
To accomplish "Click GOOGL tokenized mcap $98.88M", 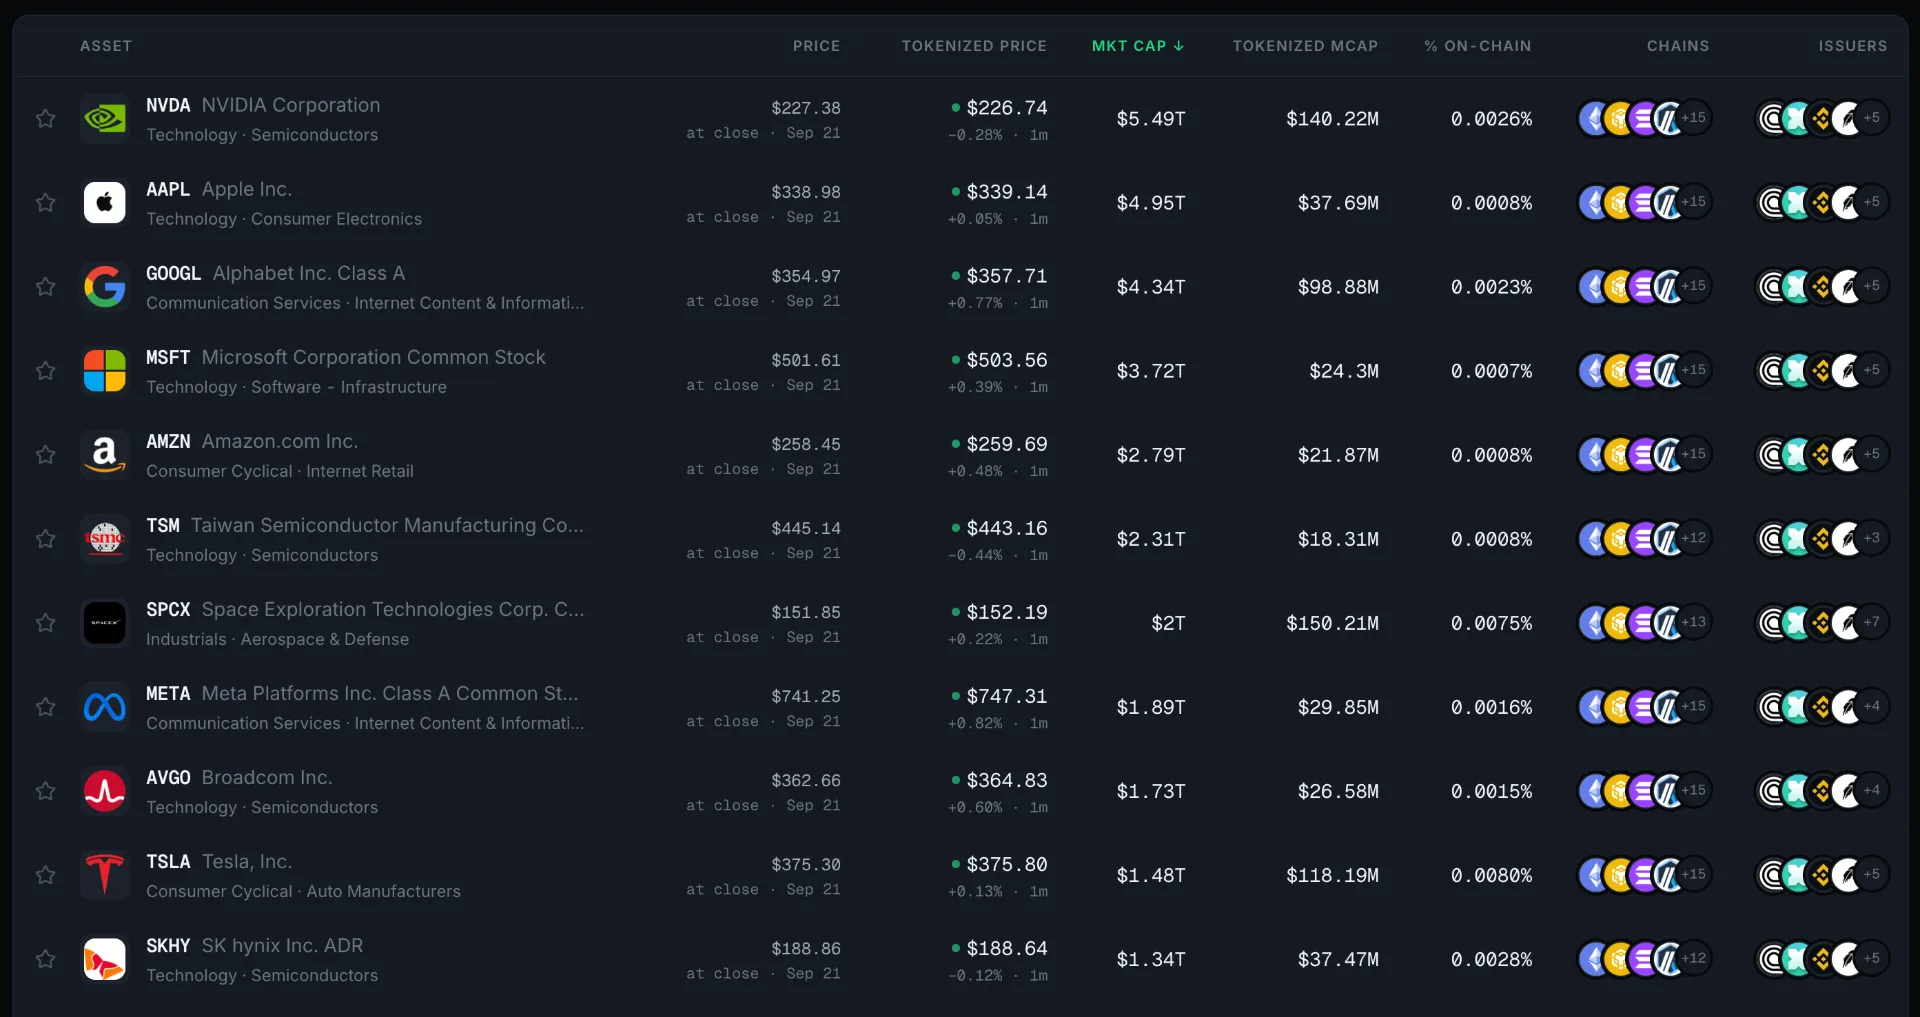I will [x=1338, y=287].
